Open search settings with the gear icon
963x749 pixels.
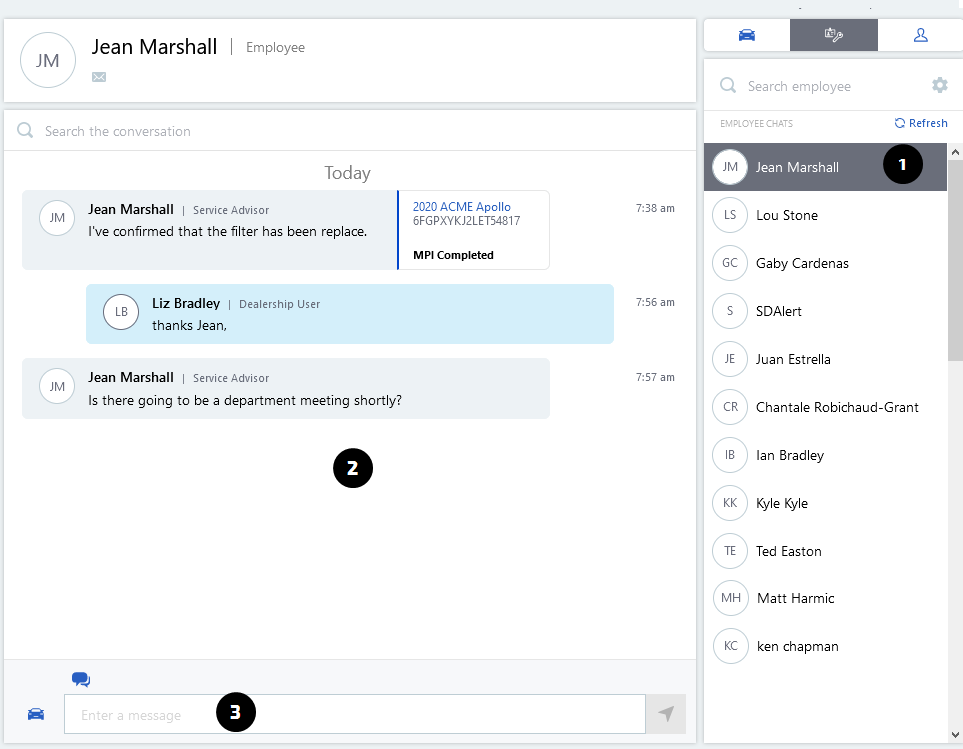[x=939, y=85]
